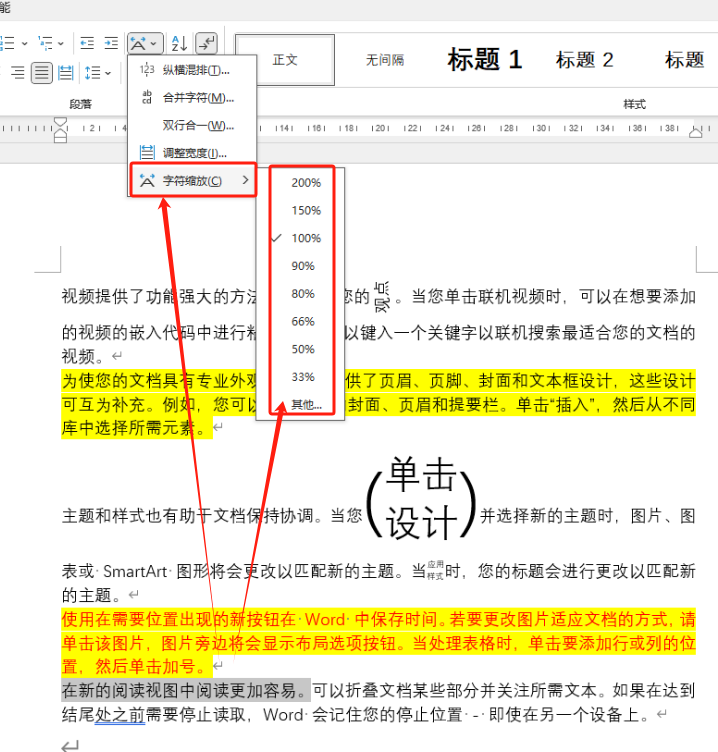Align the paragraph to the right
Screen dimensions: 718x752
[x=18, y=73]
